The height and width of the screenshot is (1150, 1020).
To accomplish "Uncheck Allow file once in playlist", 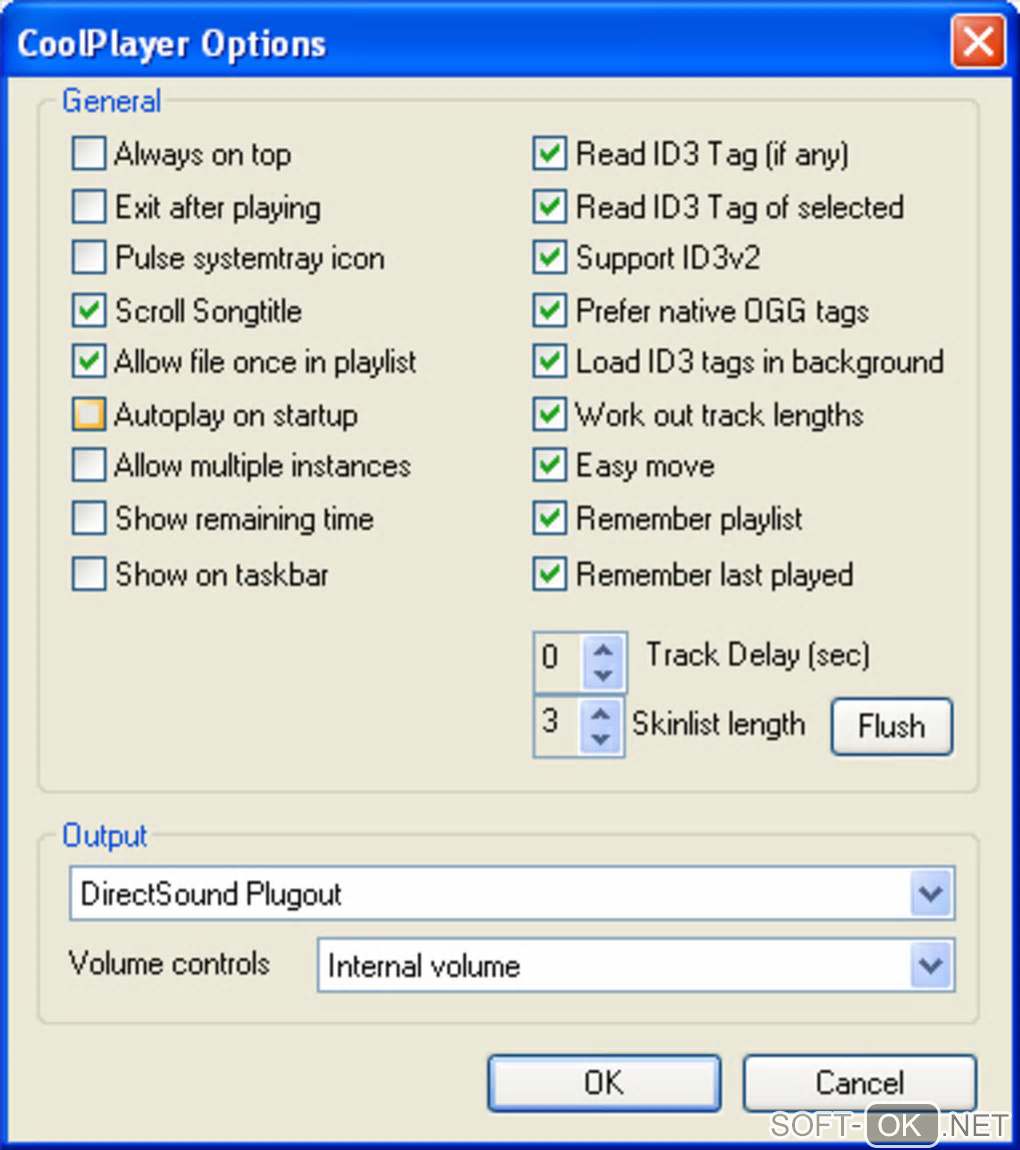I will pos(89,362).
